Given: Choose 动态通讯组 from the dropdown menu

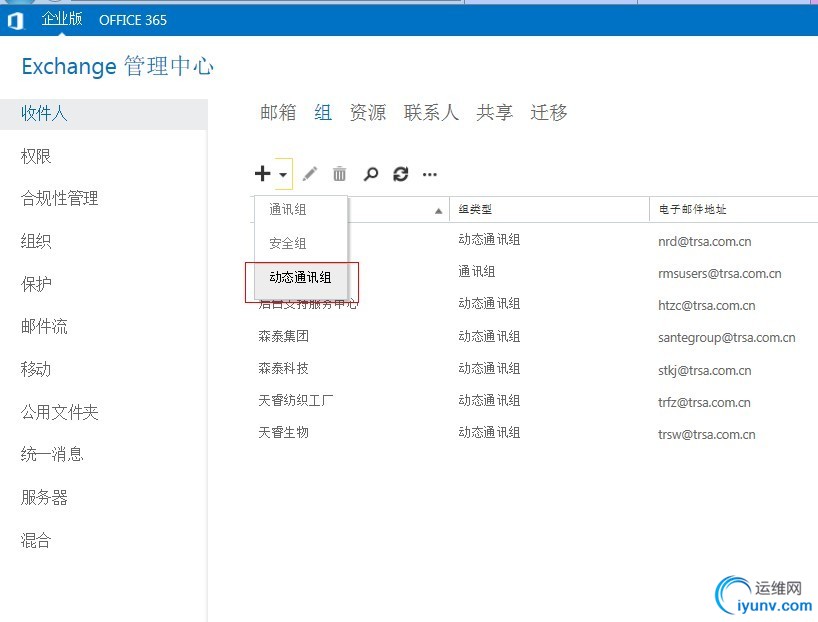Looking at the screenshot, I should pos(301,277).
